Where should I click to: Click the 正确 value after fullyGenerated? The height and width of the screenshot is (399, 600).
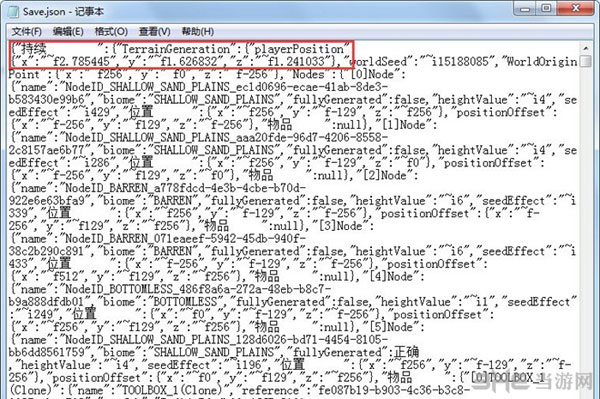click(x=407, y=352)
